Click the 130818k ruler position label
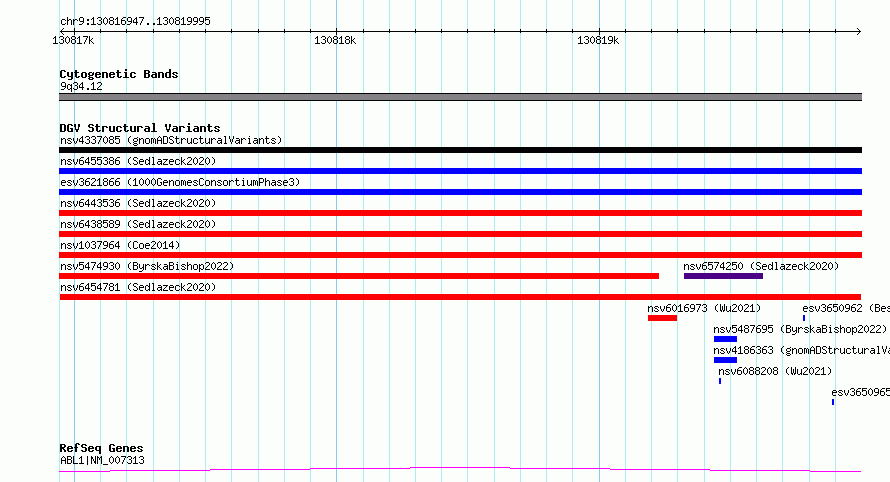Image resolution: width=890 pixels, height=482 pixels. click(335, 40)
